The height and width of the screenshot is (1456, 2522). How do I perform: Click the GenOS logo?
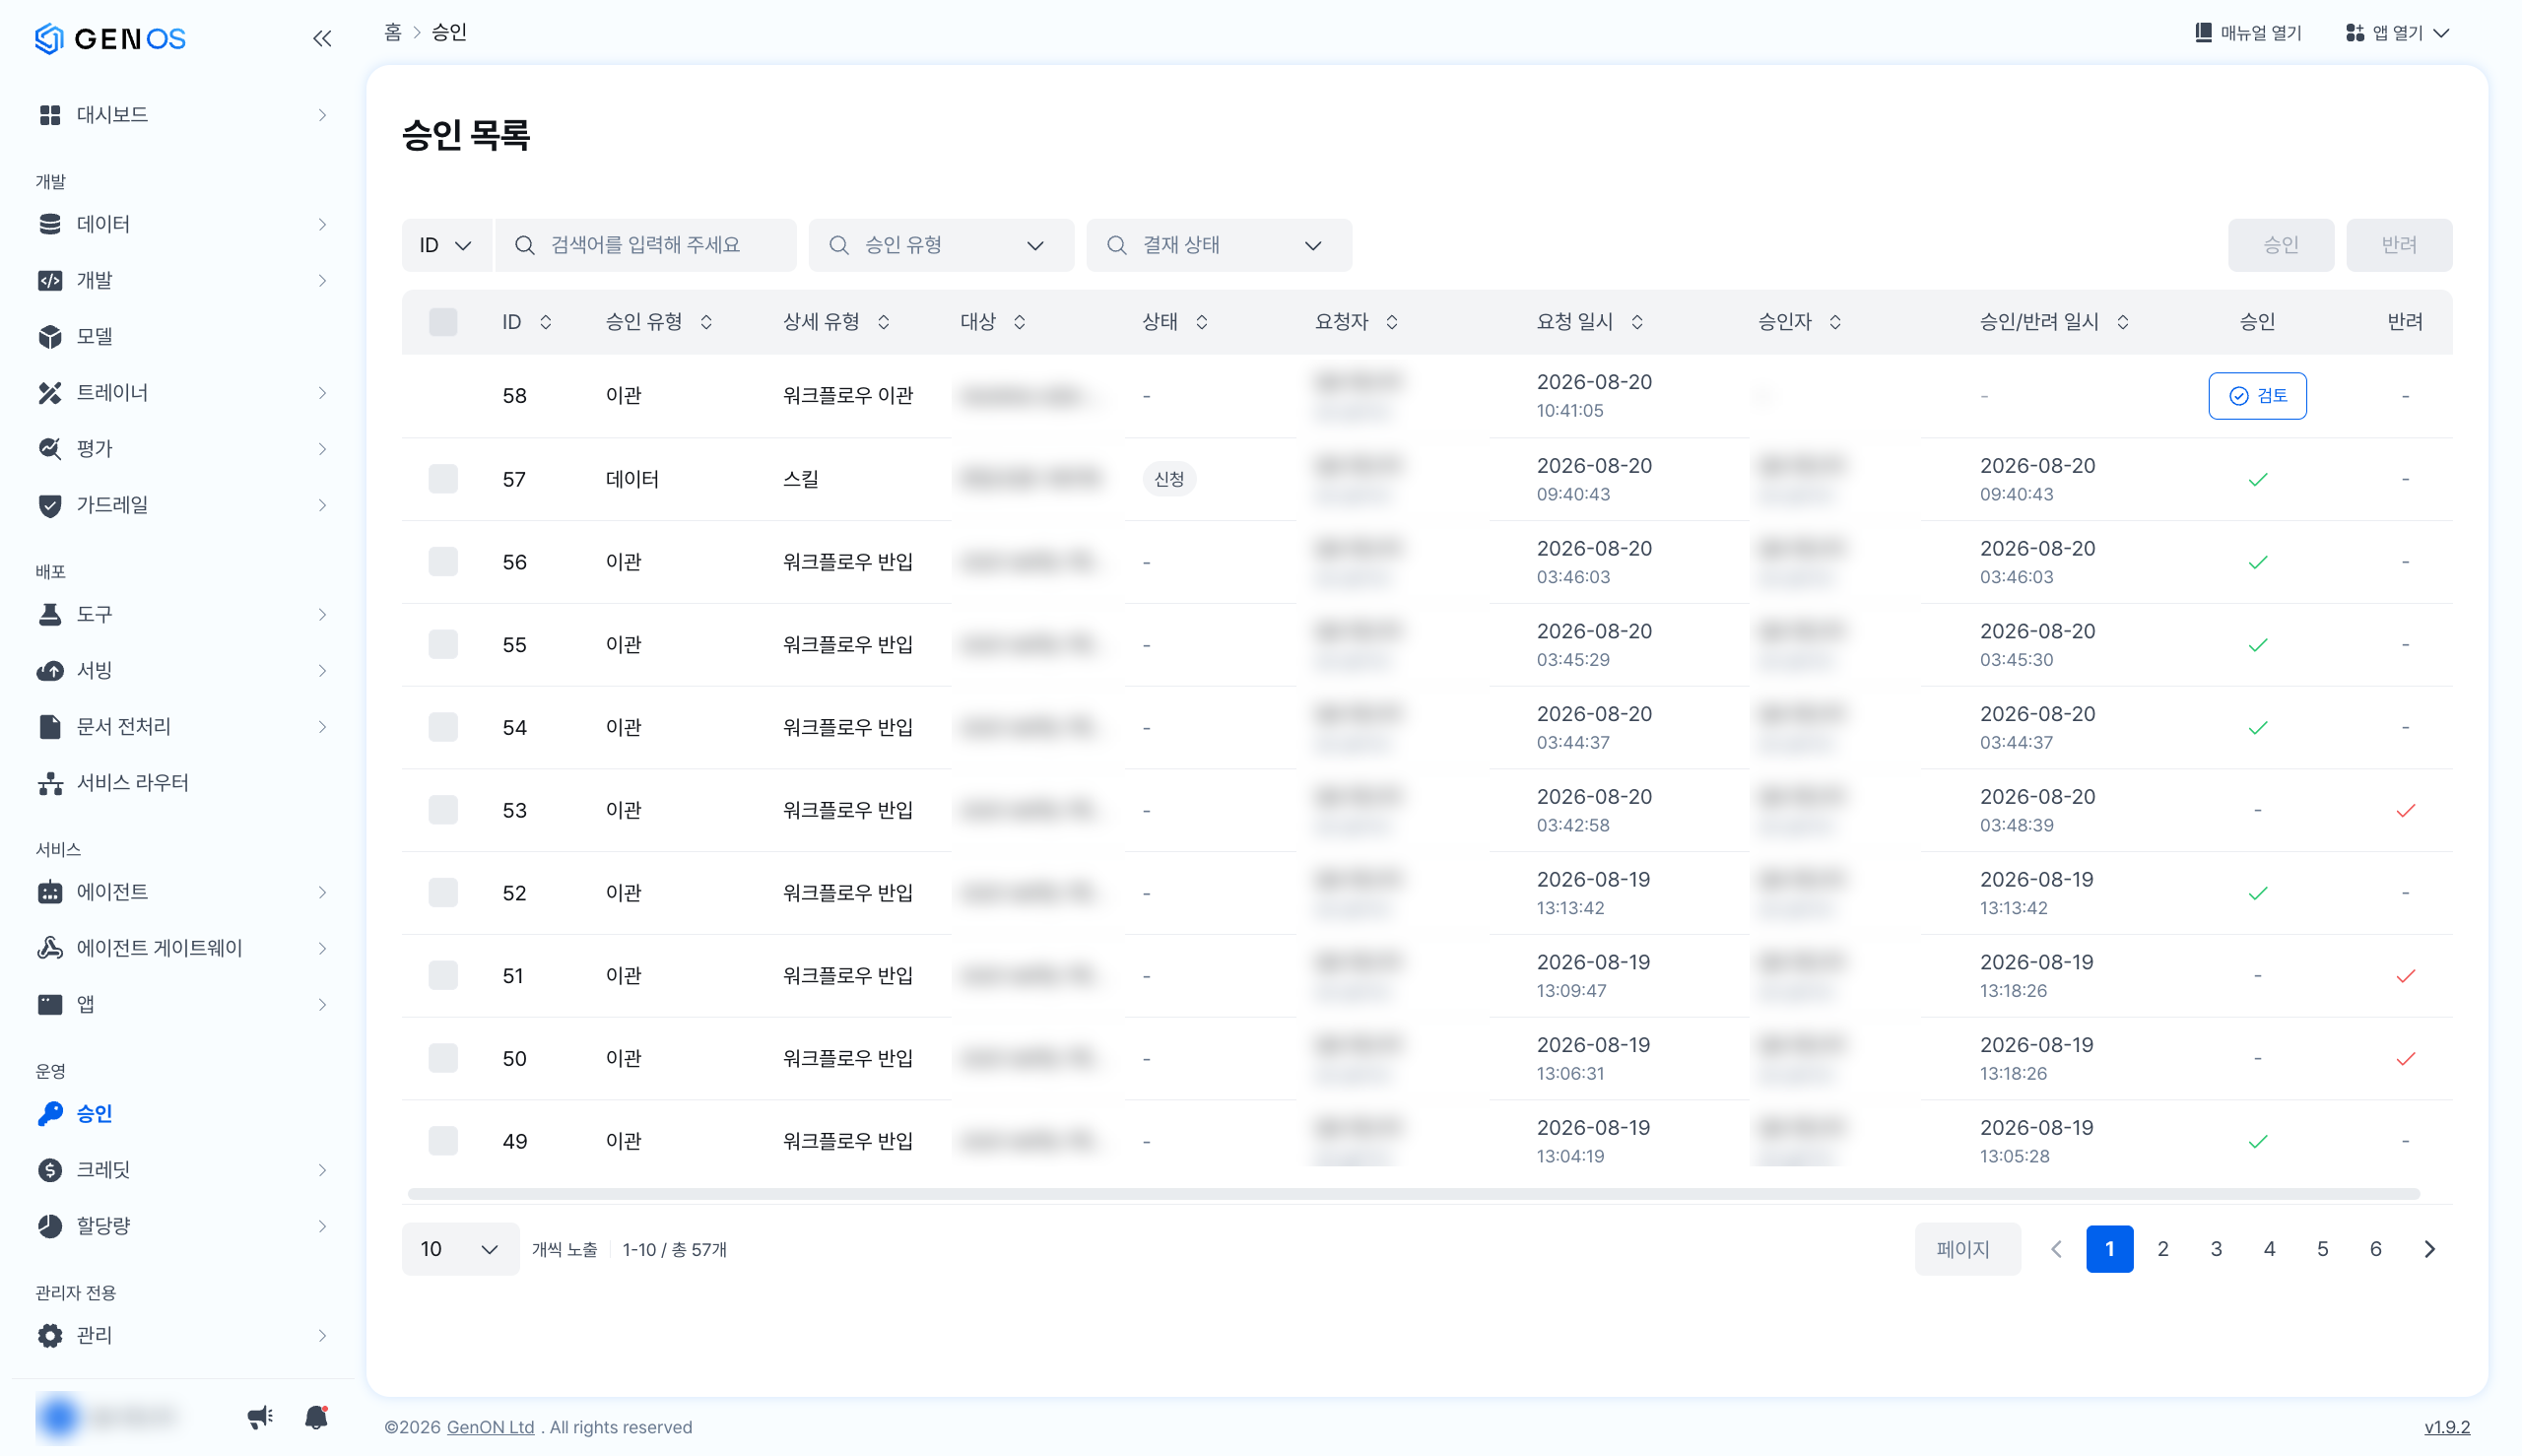110,38
